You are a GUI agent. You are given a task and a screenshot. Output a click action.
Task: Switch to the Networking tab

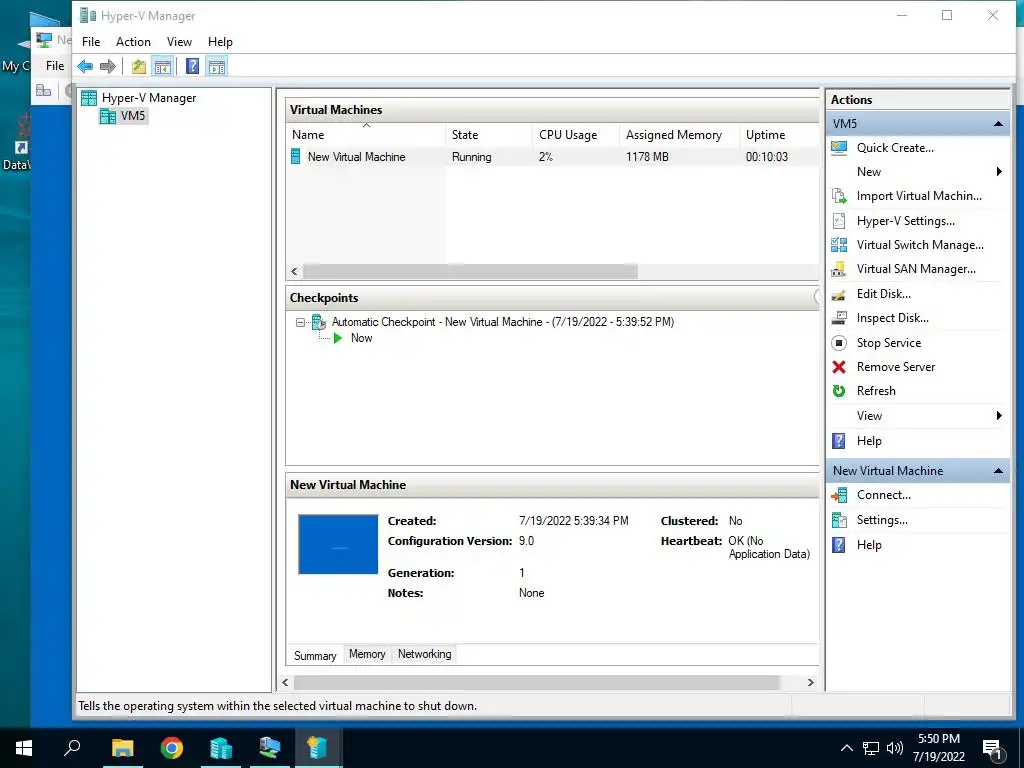point(424,654)
